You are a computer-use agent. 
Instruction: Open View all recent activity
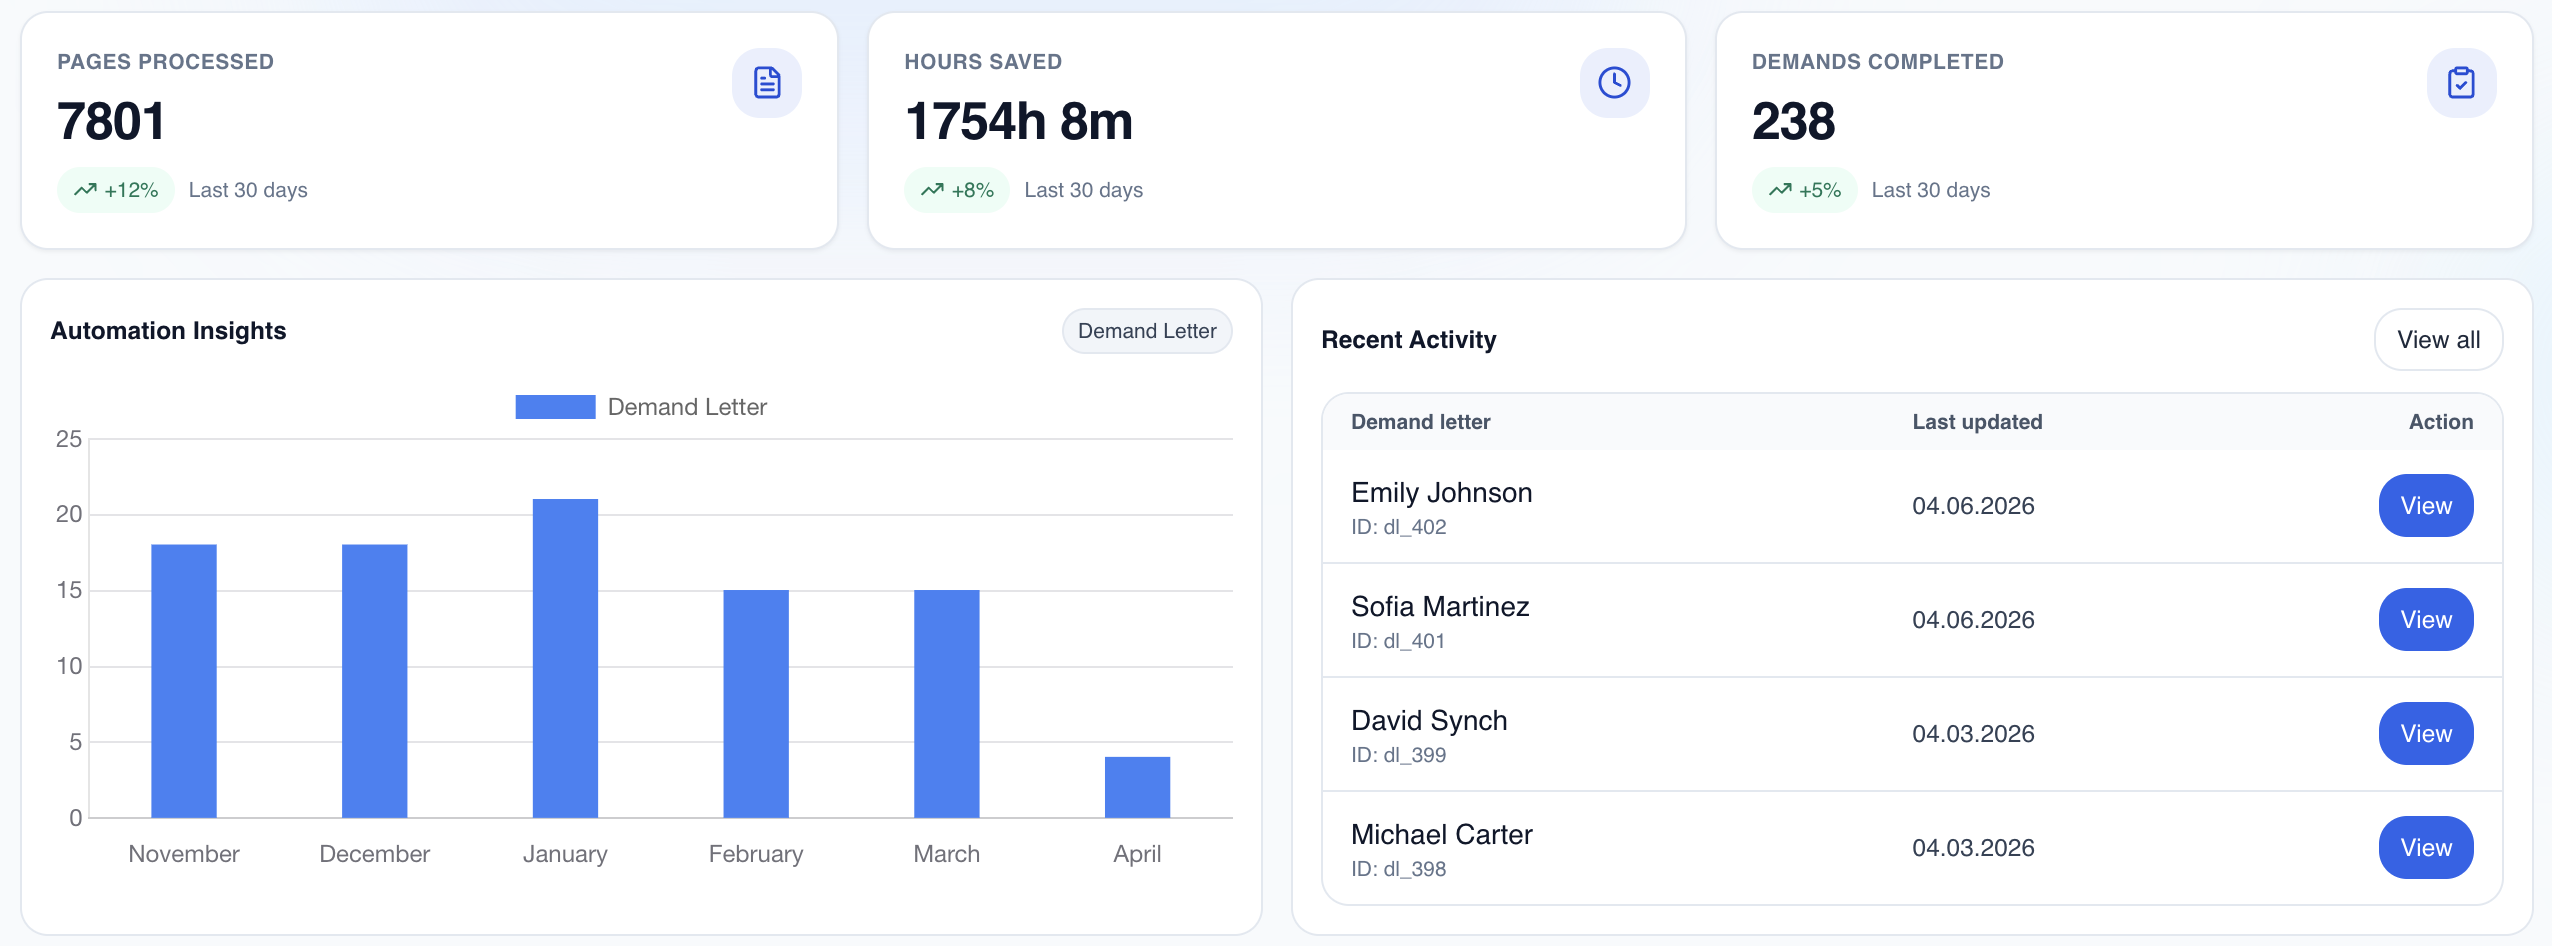coord(2437,340)
